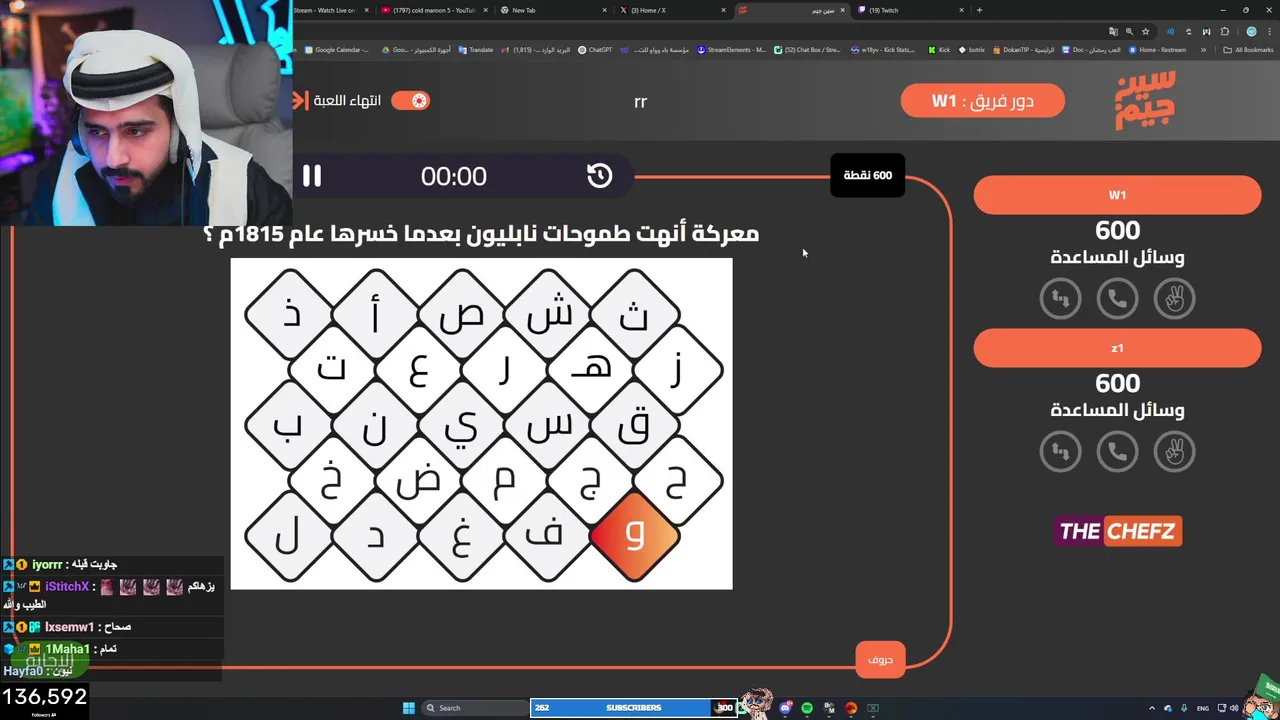Reset the countdown timer with the rewind icon

[x=599, y=176]
